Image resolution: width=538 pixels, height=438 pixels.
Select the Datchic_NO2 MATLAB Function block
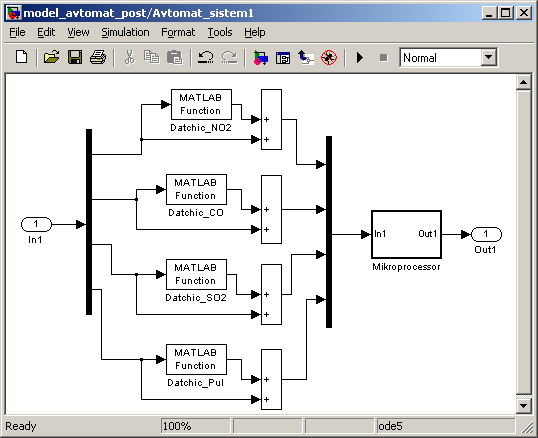pos(201,104)
